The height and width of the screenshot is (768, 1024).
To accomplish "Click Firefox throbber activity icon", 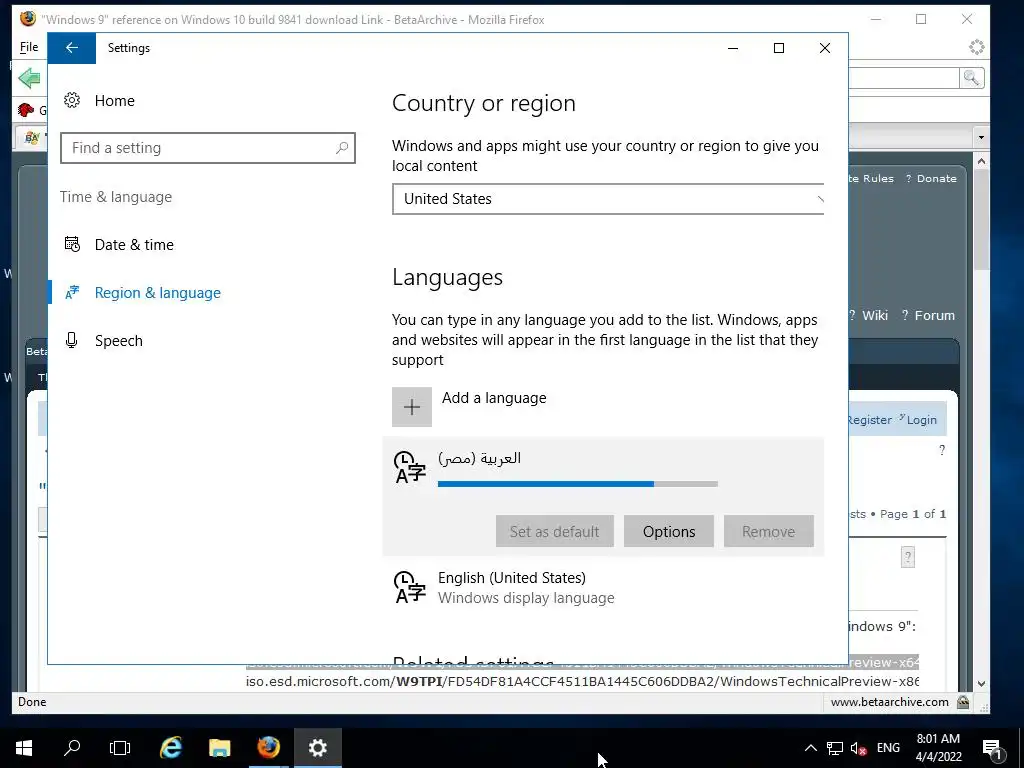I will pos(976,47).
